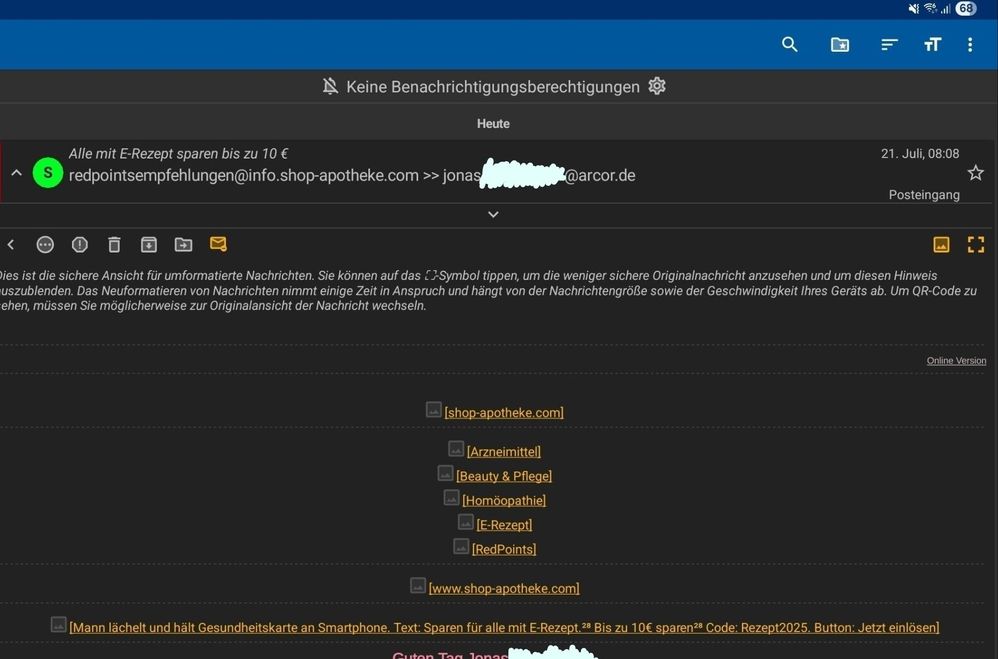998x659 pixels.
Task: Delete the current email
Action: click(x=114, y=244)
